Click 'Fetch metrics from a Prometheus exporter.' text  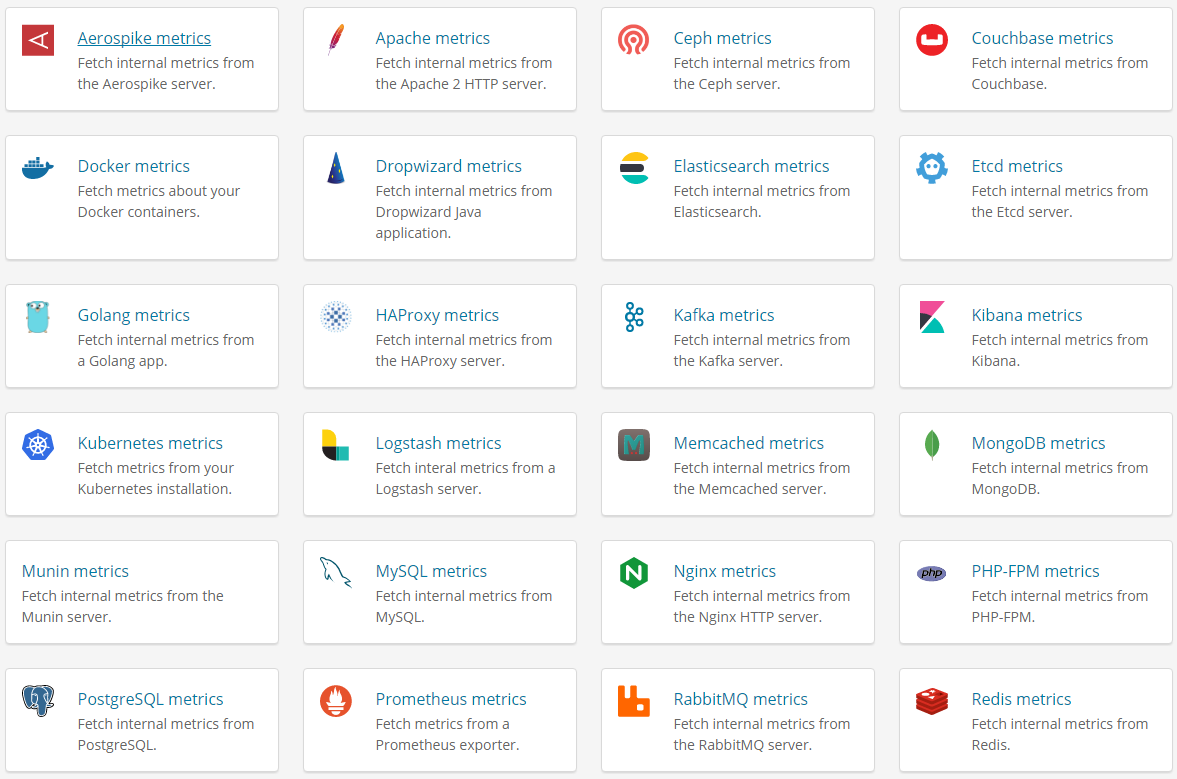click(447, 735)
